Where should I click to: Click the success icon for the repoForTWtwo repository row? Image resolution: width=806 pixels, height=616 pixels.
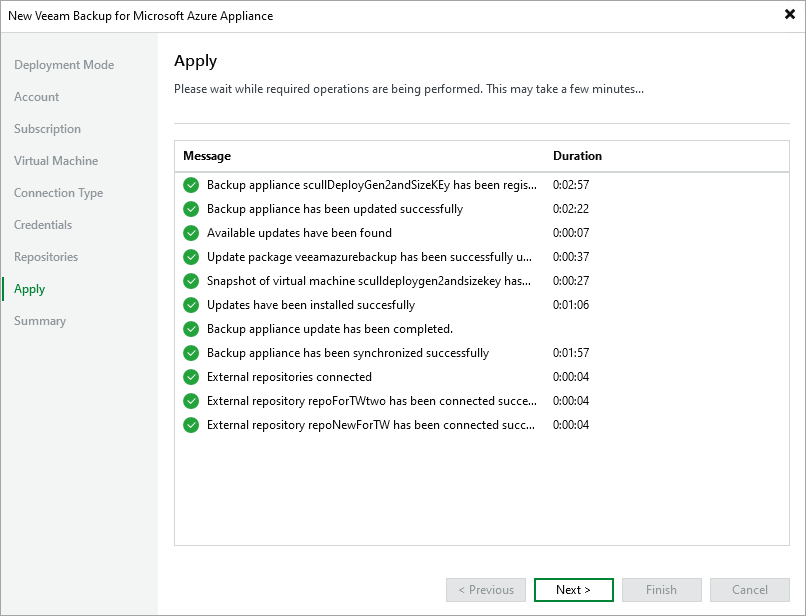(x=191, y=401)
